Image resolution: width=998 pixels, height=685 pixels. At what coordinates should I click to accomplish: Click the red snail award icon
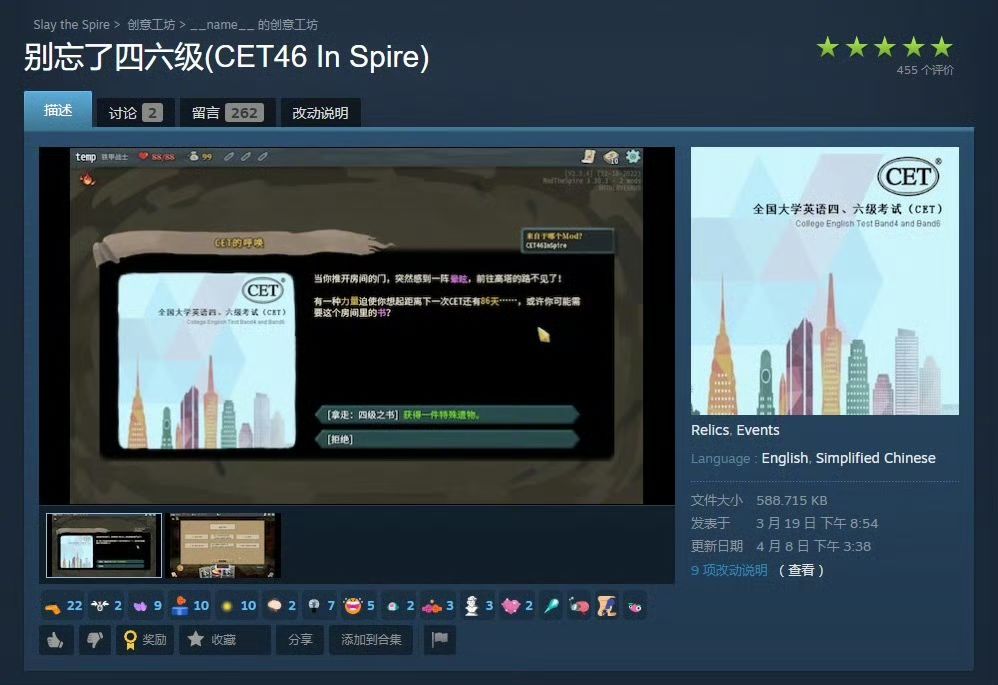579,606
